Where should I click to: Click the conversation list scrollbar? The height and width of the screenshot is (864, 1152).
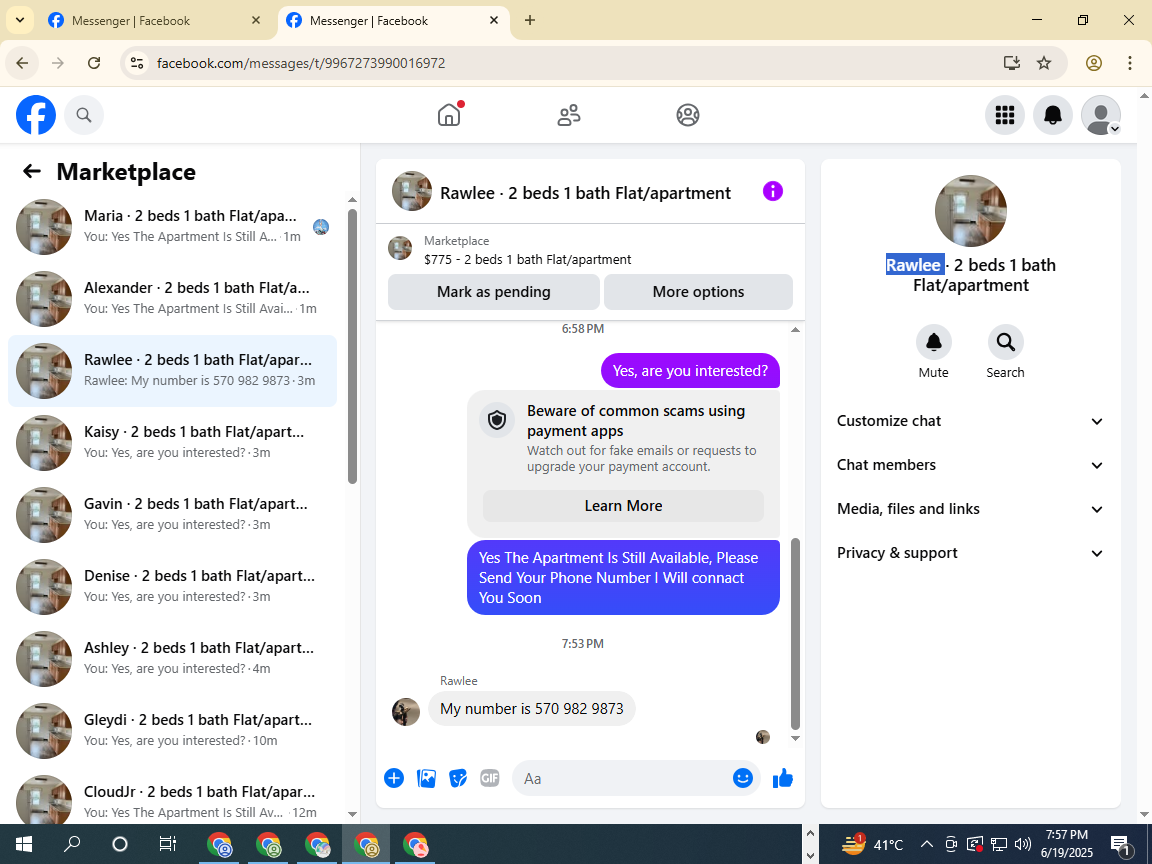[x=353, y=347]
